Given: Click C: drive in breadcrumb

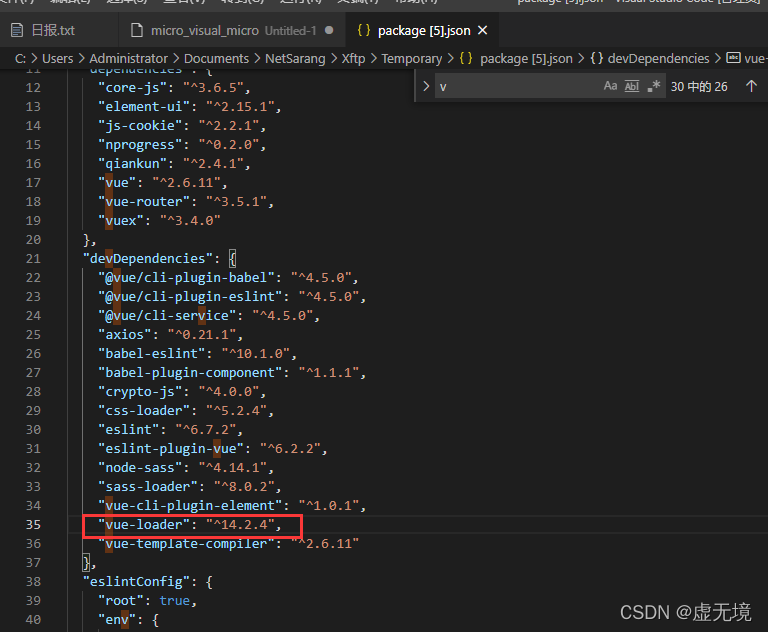Looking at the screenshot, I should click(20, 59).
